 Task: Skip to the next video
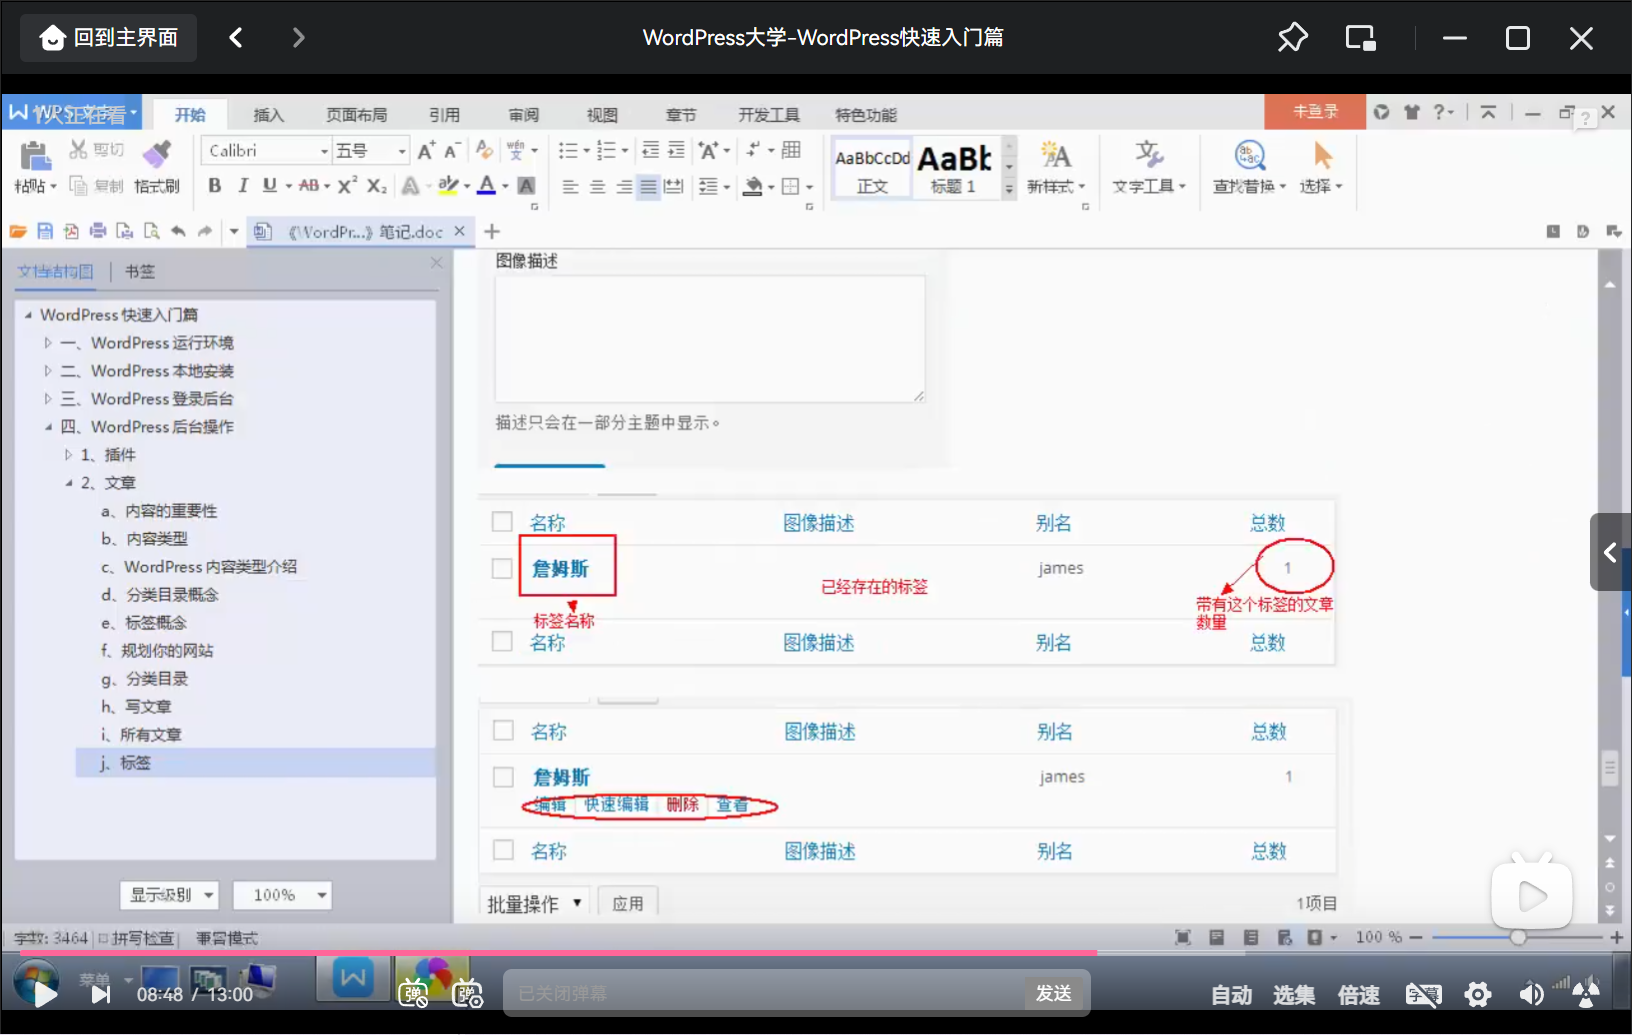(100, 995)
